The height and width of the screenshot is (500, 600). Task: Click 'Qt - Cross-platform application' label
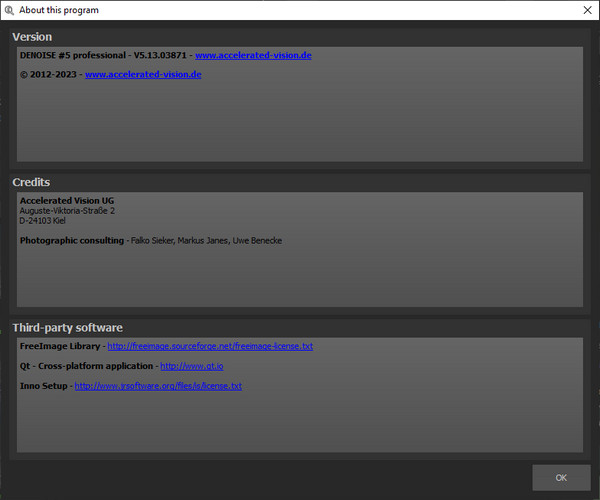86,366
